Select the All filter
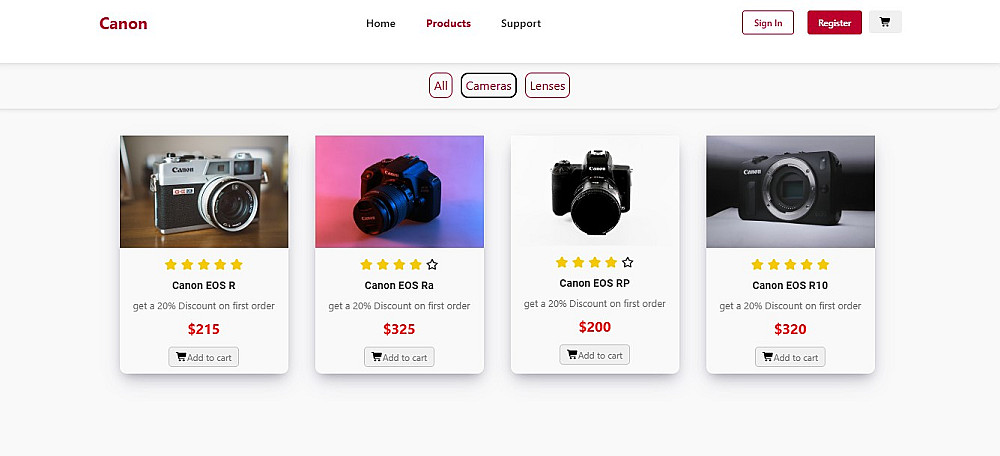This screenshot has height=456, width=1000. [x=441, y=86]
